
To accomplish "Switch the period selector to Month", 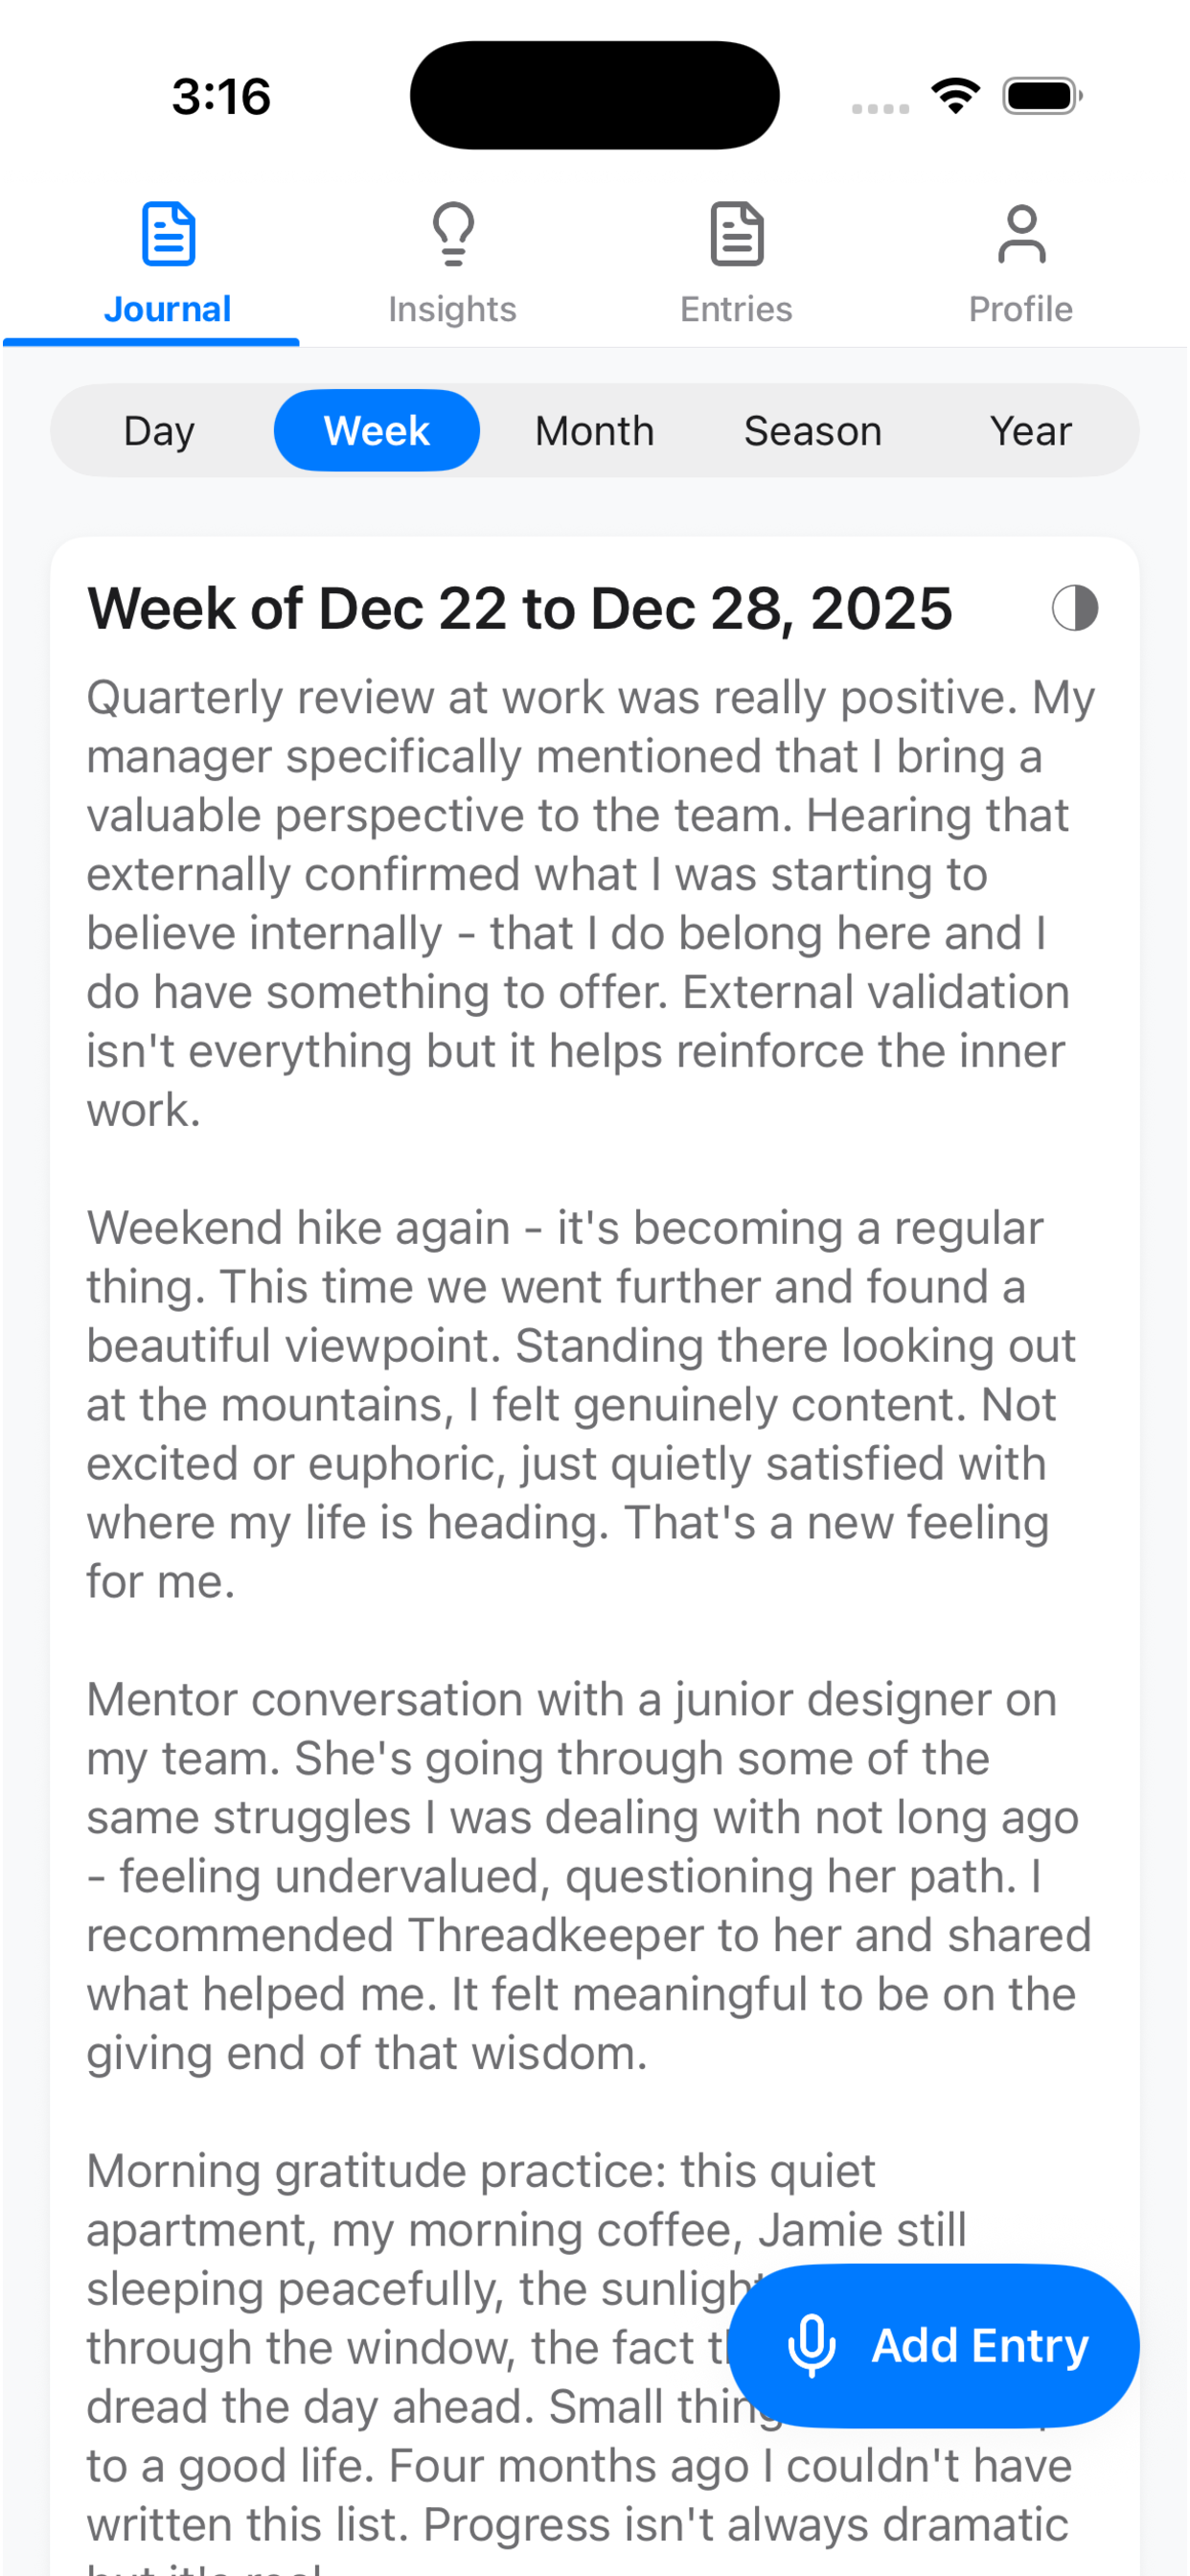I will coord(595,431).
